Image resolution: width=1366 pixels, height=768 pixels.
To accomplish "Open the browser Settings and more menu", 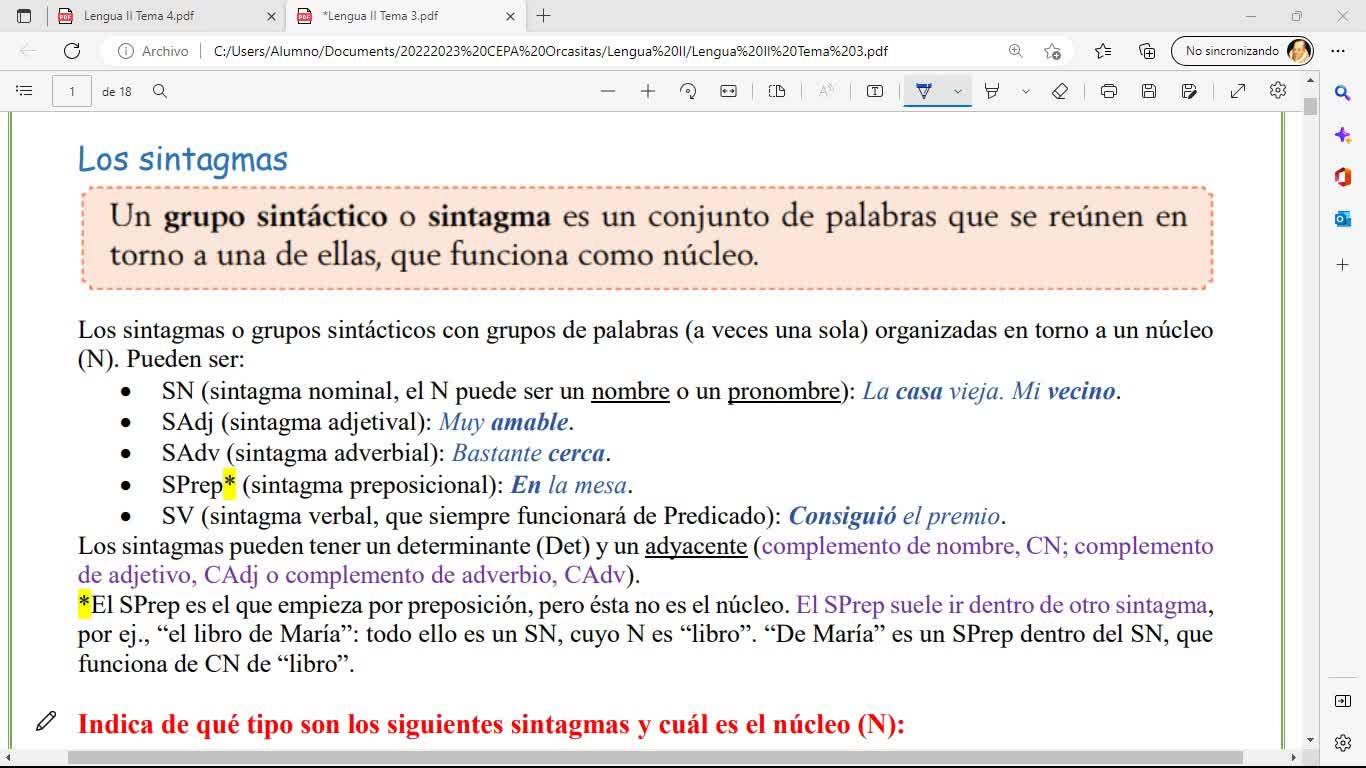I will point(1338,51).
